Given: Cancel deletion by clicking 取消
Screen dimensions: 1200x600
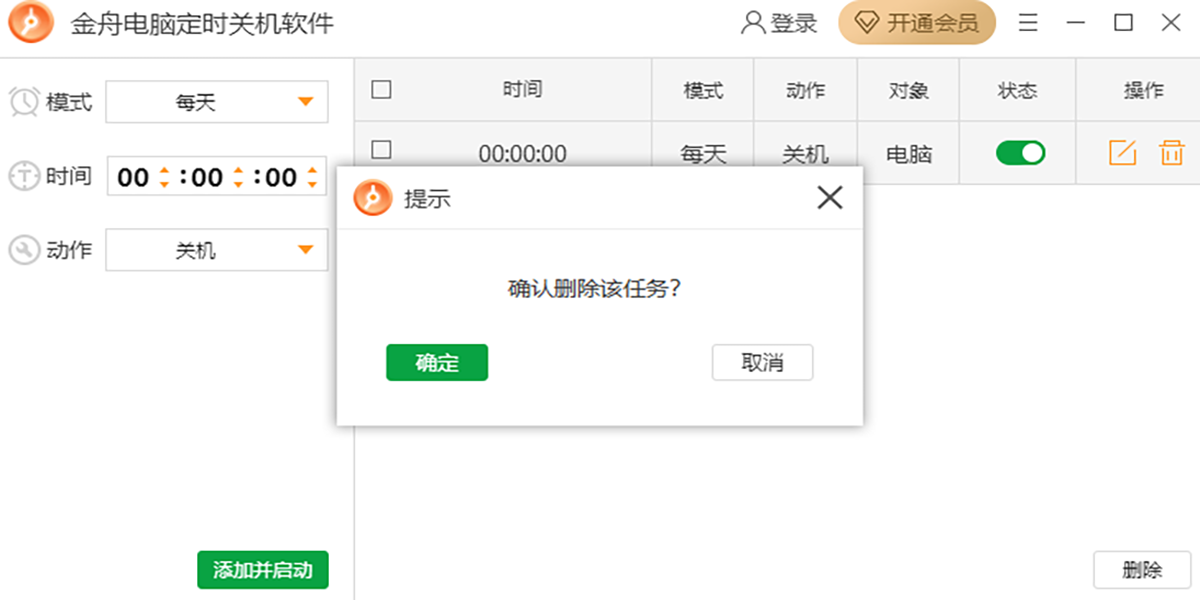Looking at the screenshot, I should 762,362.
